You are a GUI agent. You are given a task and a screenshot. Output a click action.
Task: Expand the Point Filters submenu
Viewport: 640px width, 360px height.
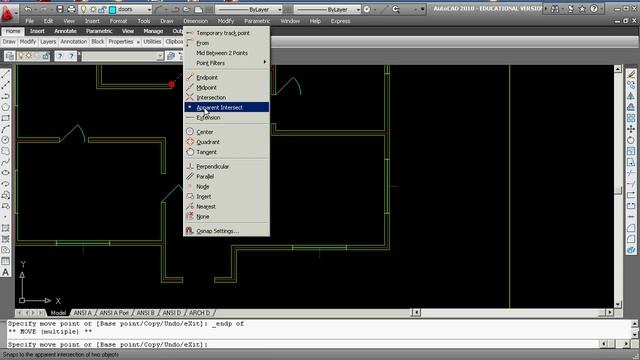[227, 63]
